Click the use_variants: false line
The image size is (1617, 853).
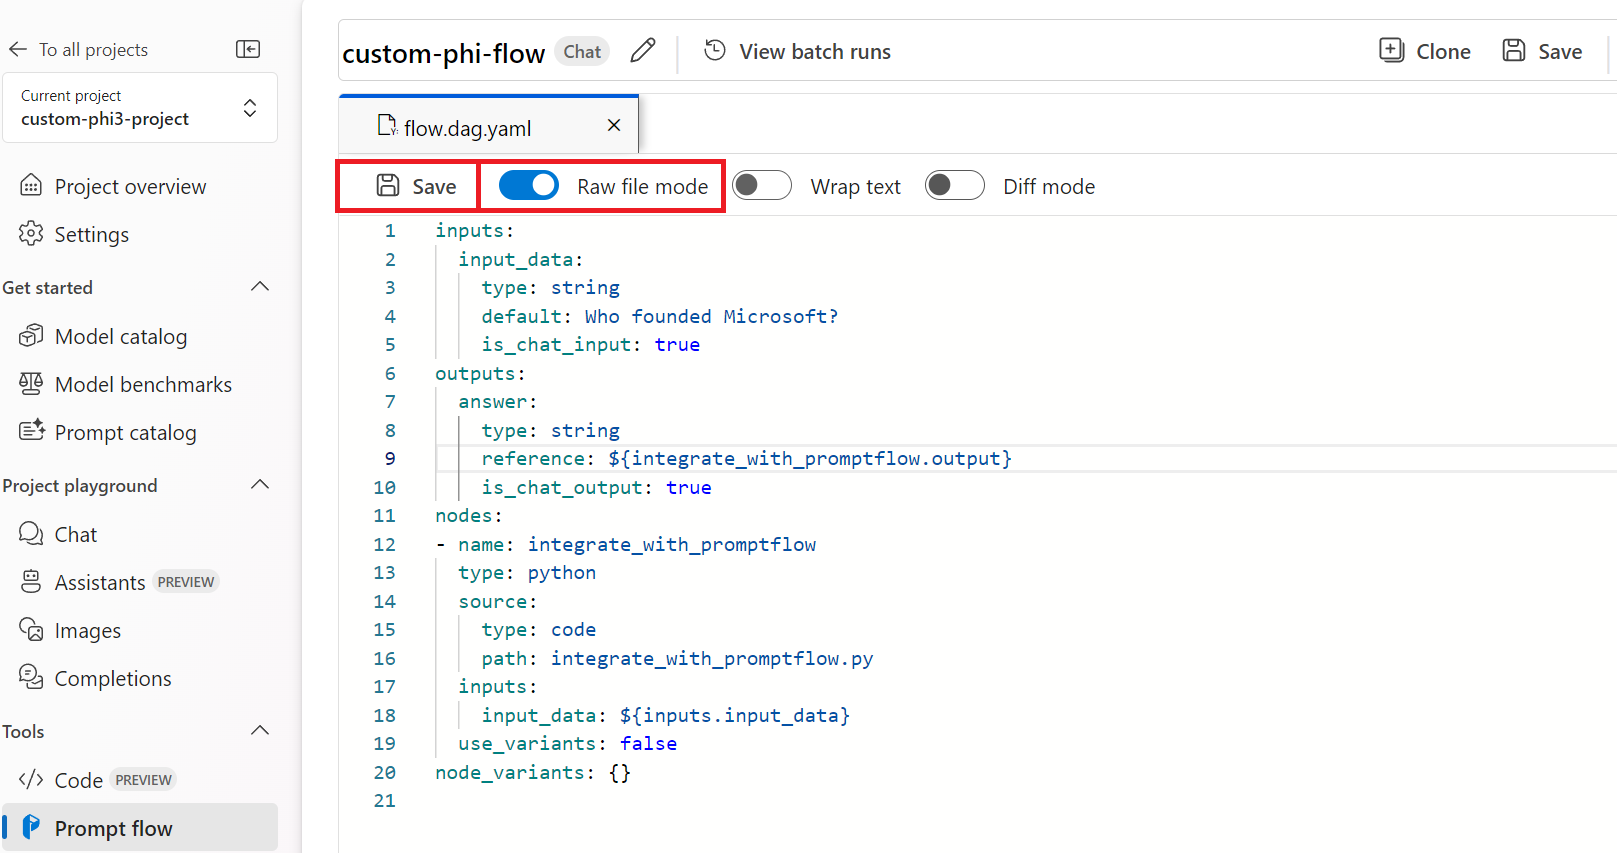coord(567,743)
